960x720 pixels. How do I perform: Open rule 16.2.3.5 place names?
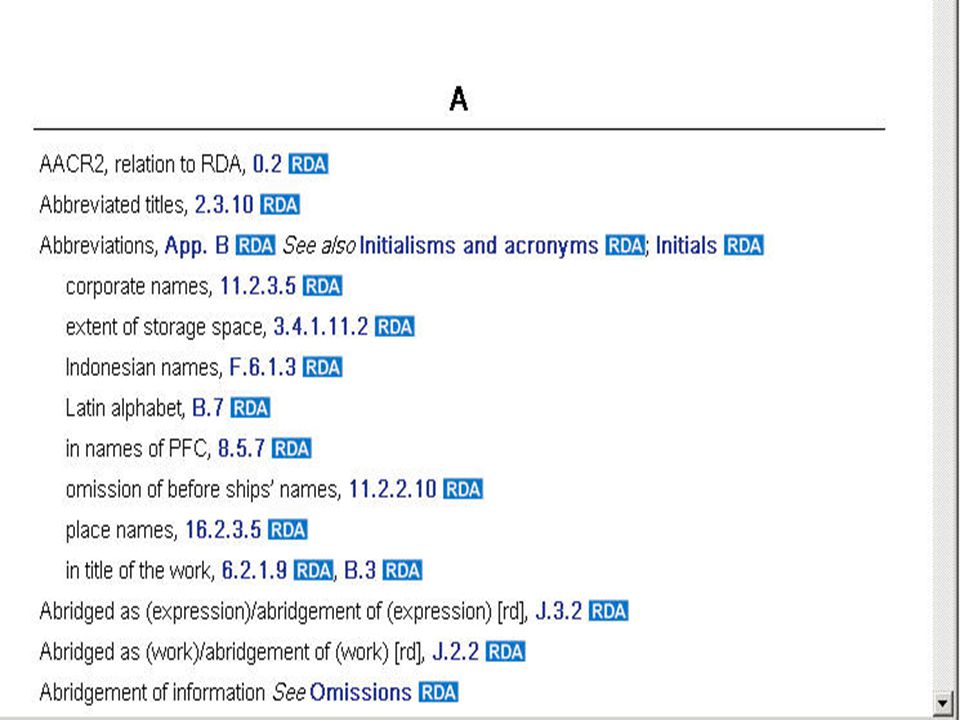click(x=223, y=530)
